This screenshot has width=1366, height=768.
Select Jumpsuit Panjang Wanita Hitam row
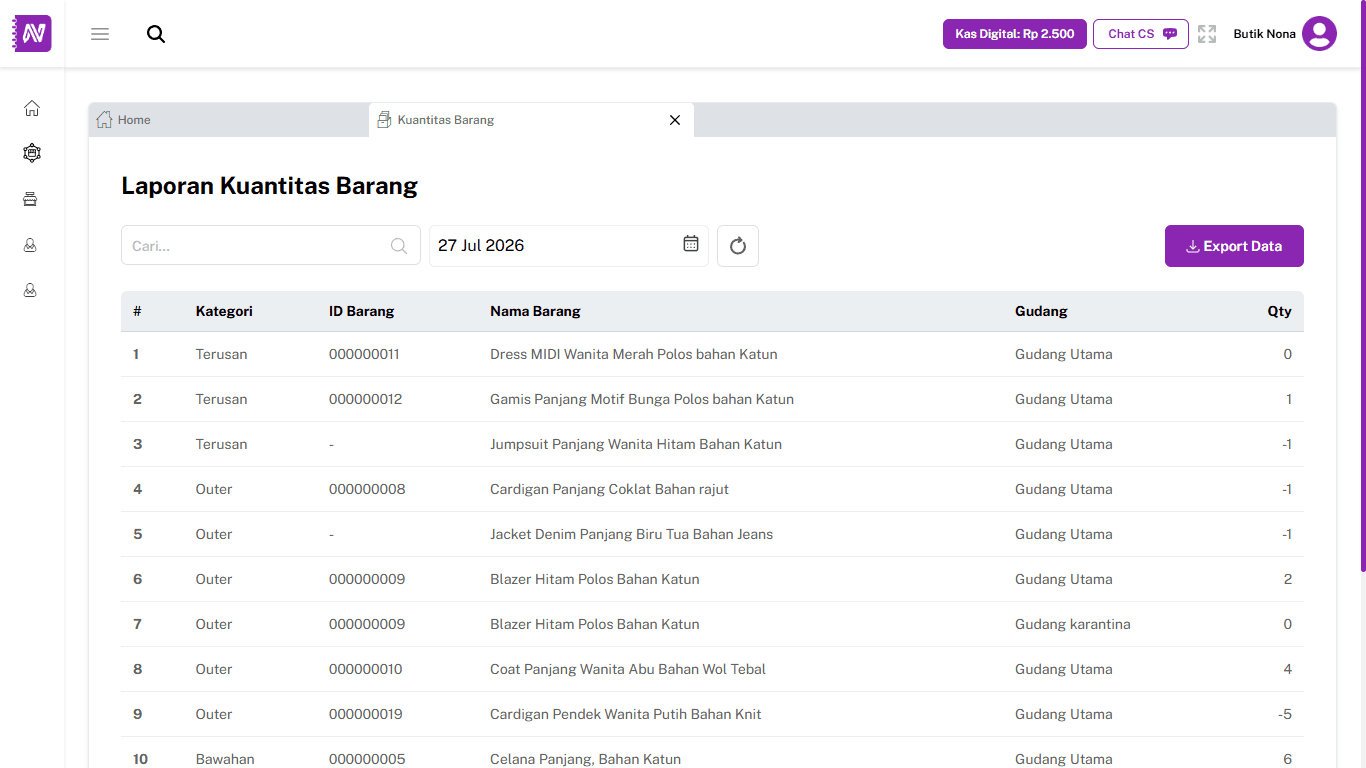click(x=712, y=444)
